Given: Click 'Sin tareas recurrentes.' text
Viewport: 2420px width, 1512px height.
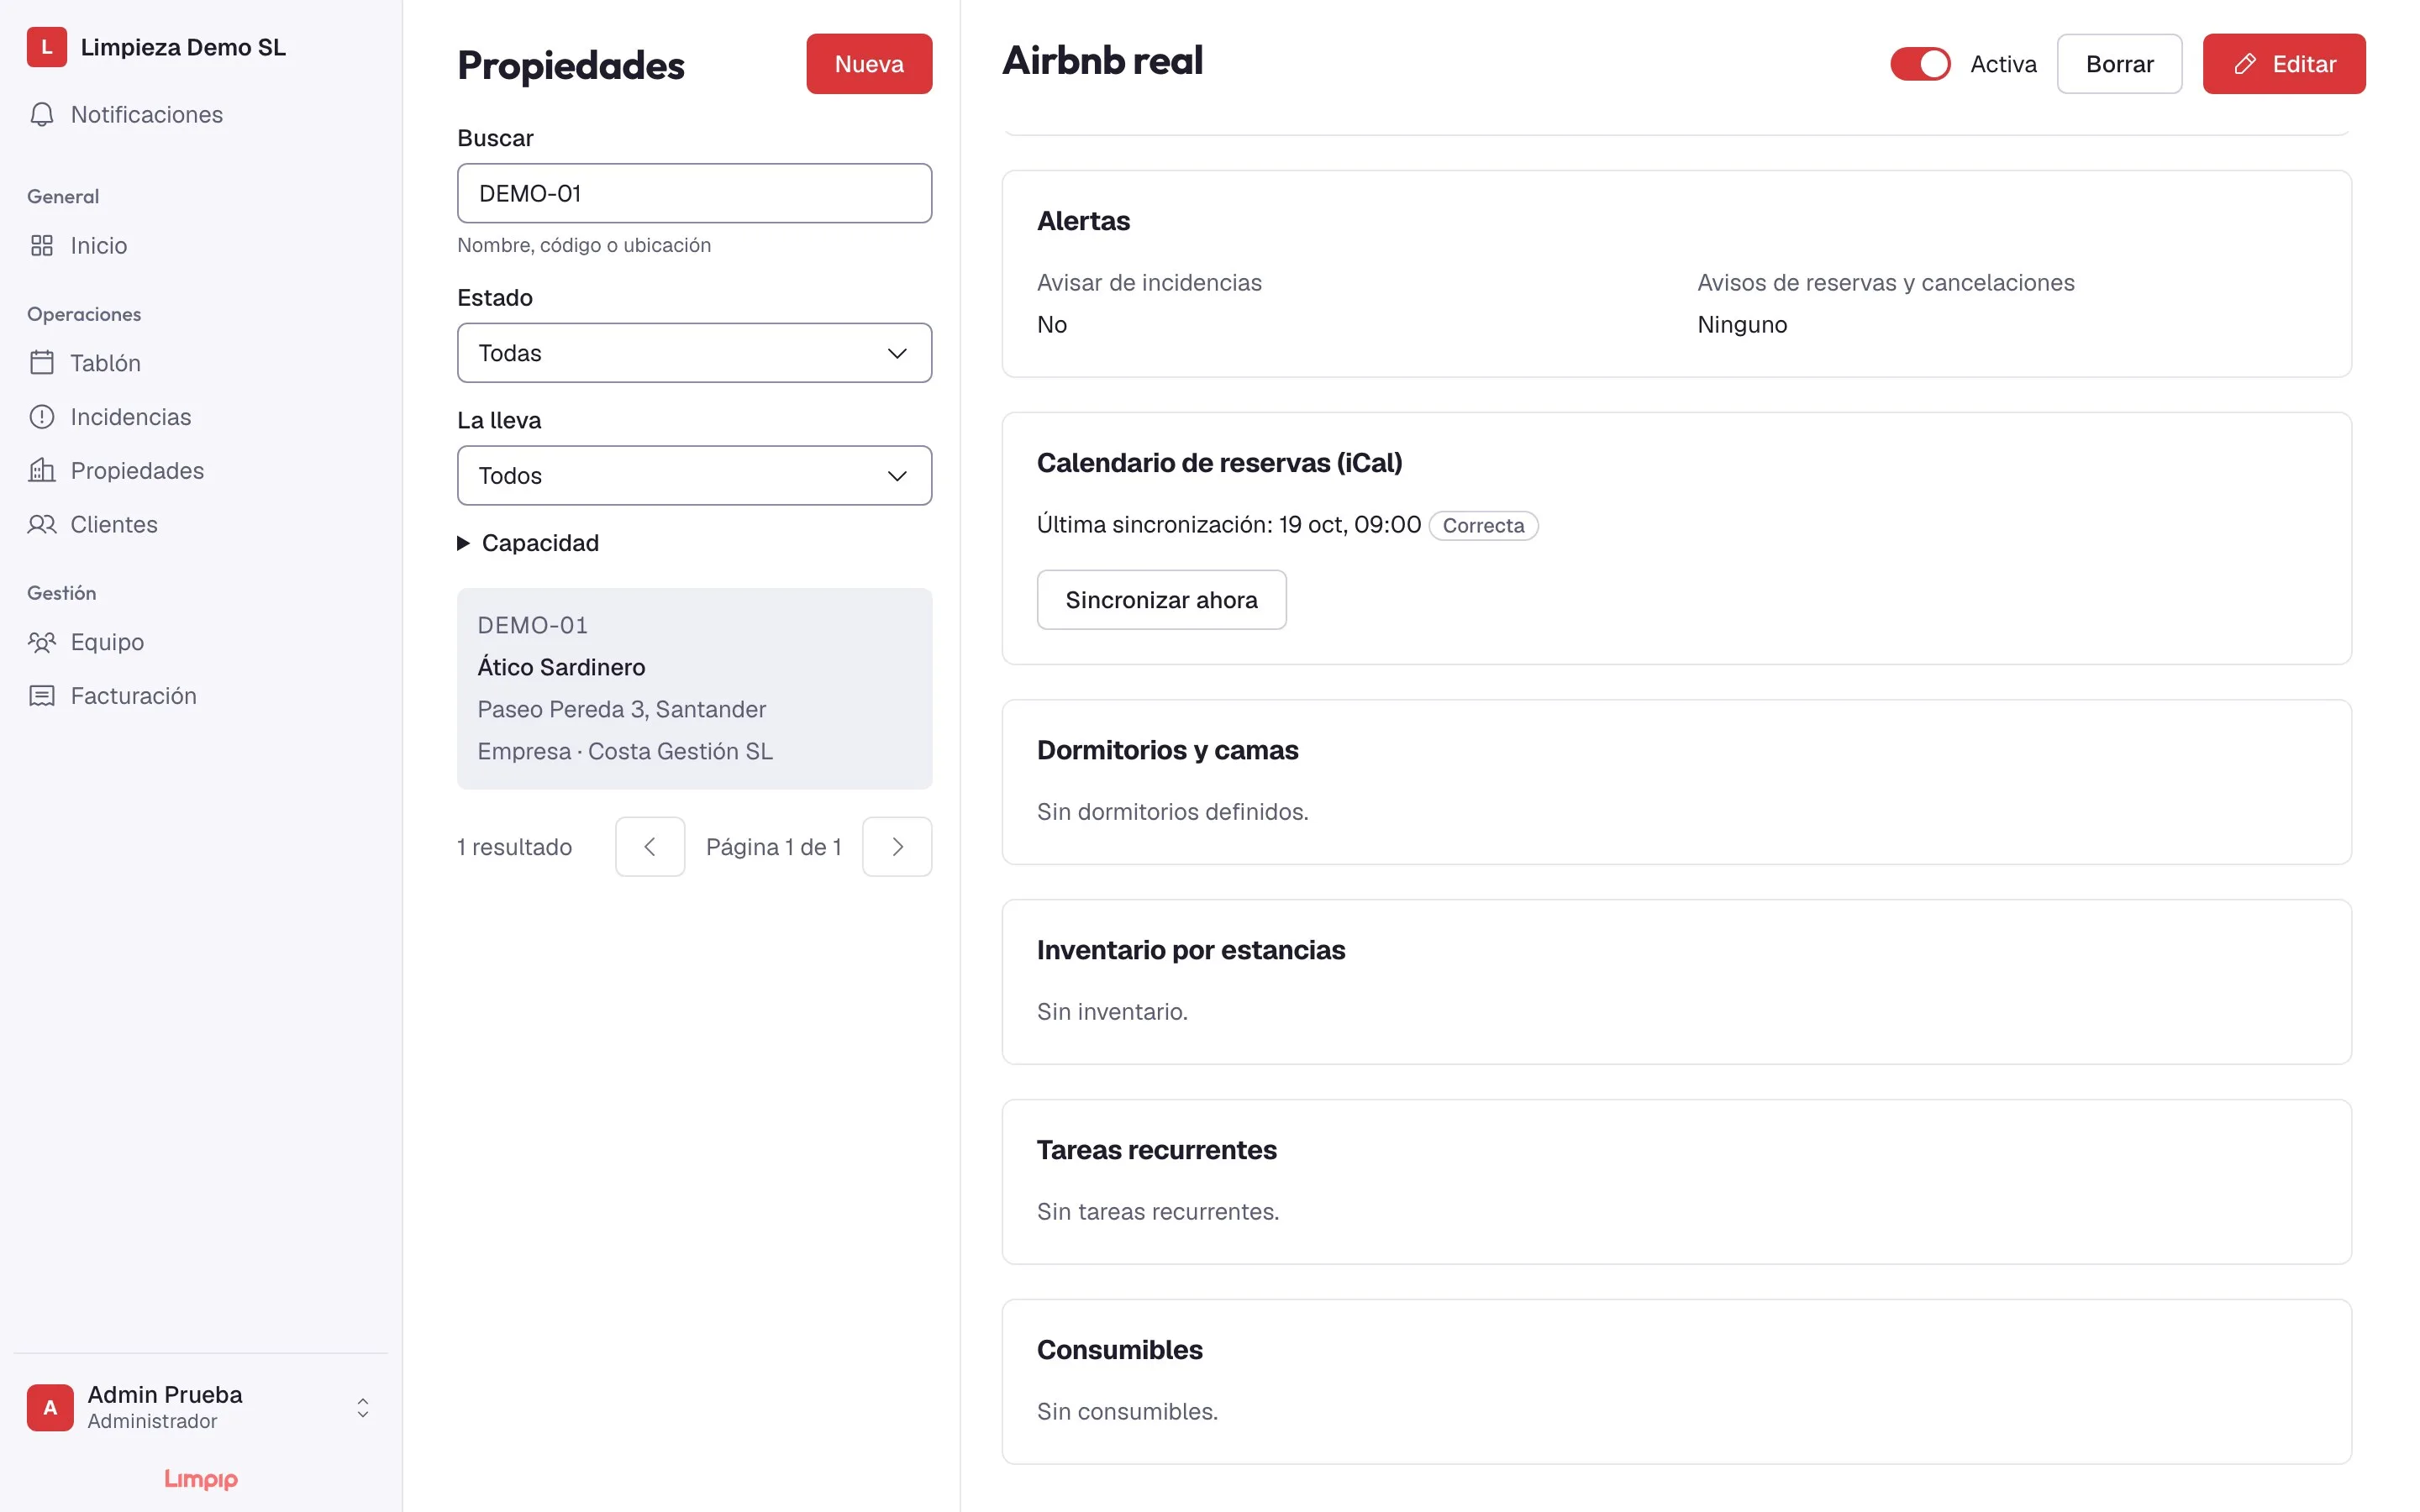Looking at the screenshot, I should point(1158,1212).
